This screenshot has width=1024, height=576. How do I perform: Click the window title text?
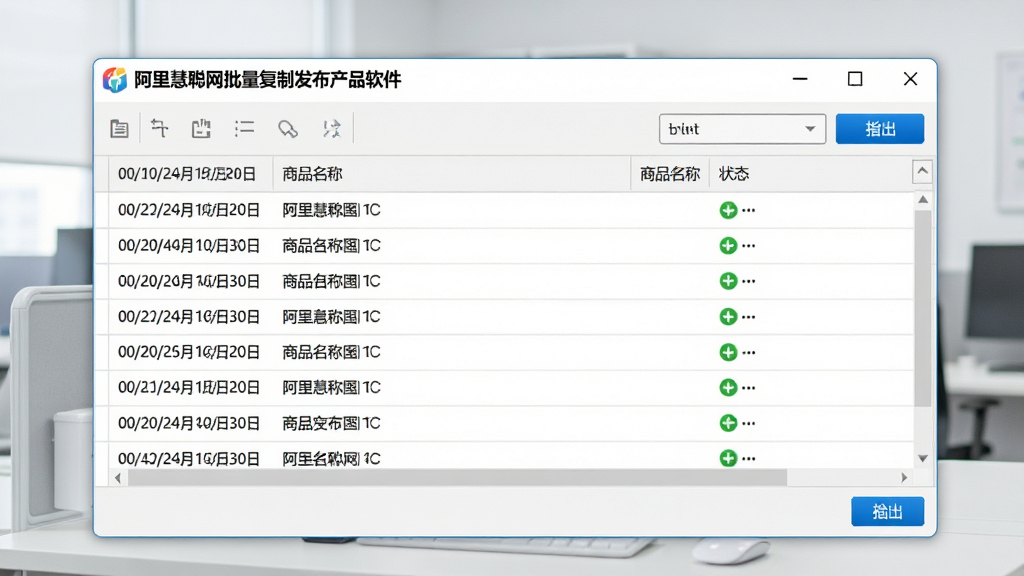pos(268,80)
